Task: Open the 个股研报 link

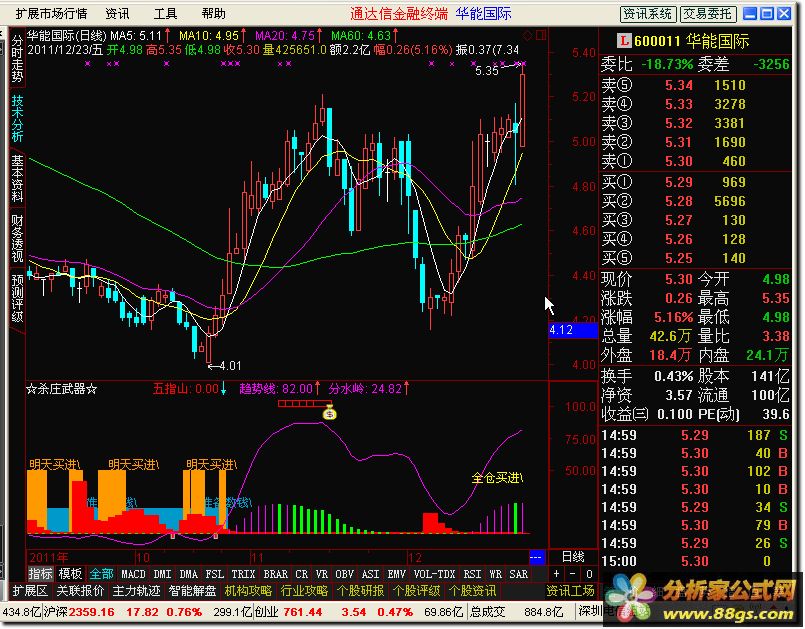Action: click(x=360, y=591)
